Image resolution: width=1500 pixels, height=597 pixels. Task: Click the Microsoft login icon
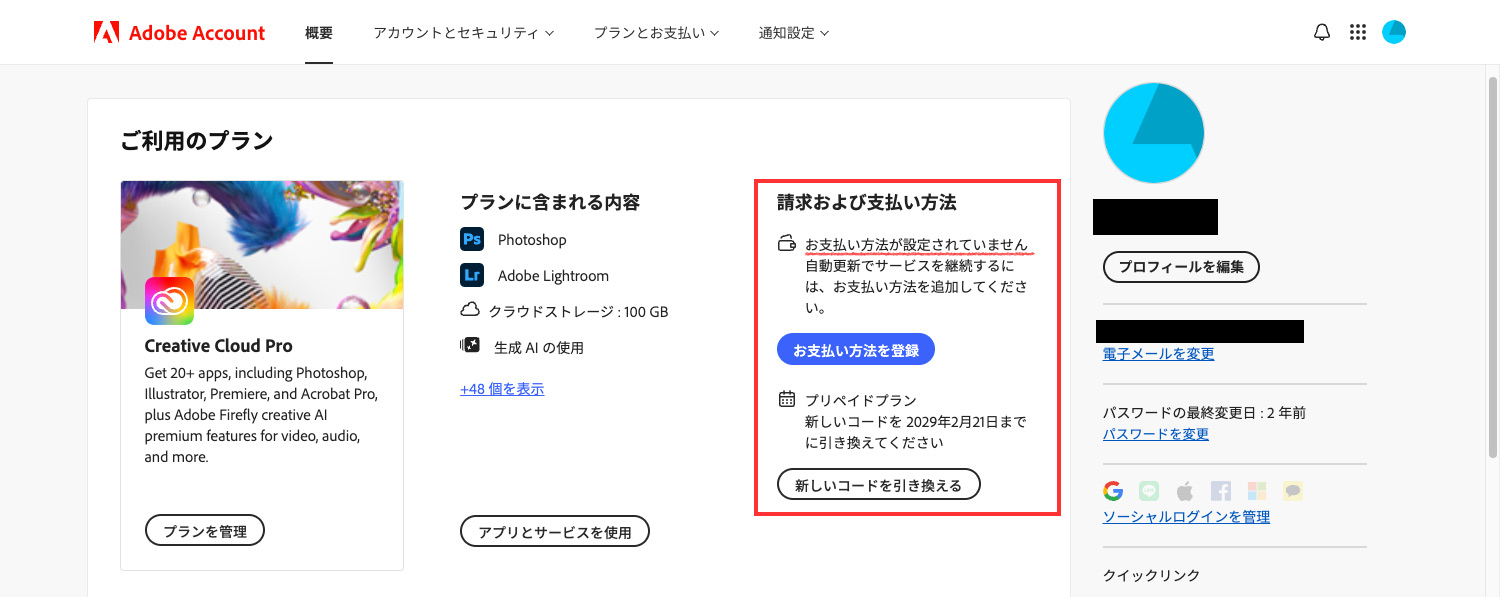[x=1257, y=491]
